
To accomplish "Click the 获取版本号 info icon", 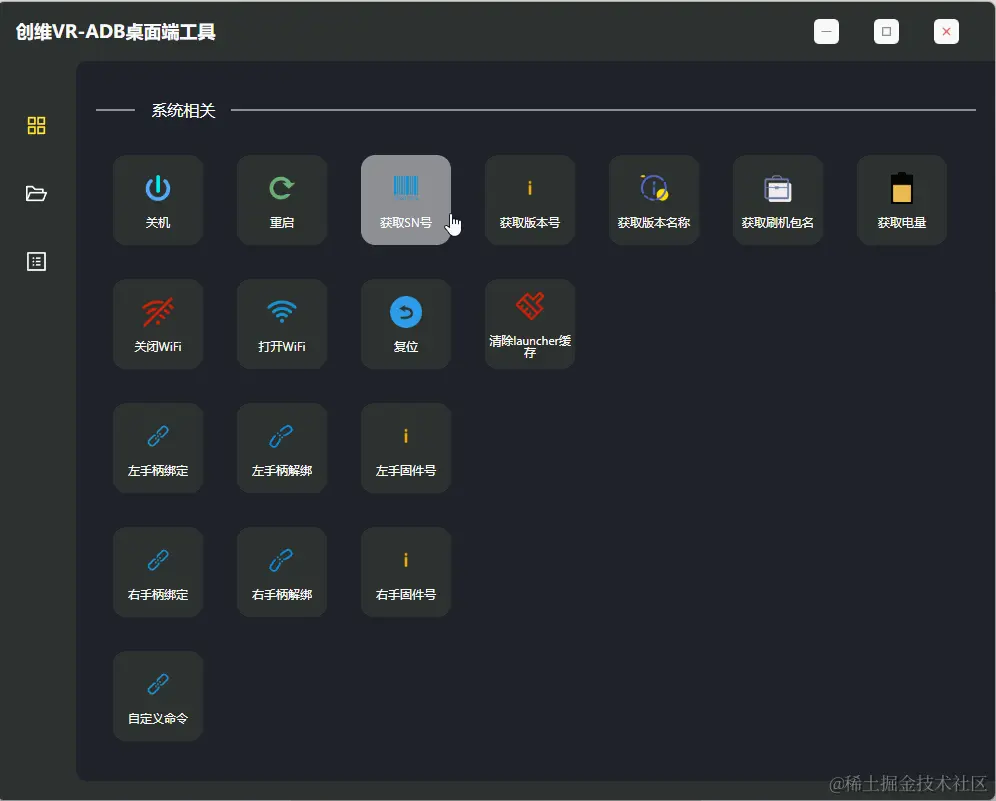I will point(530,186).
